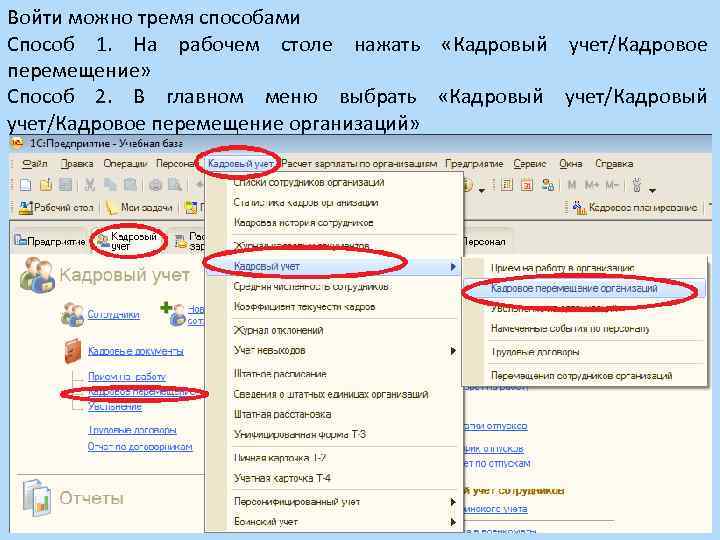Click the Cut scissors toolbar icon

[x=90, y=185]
